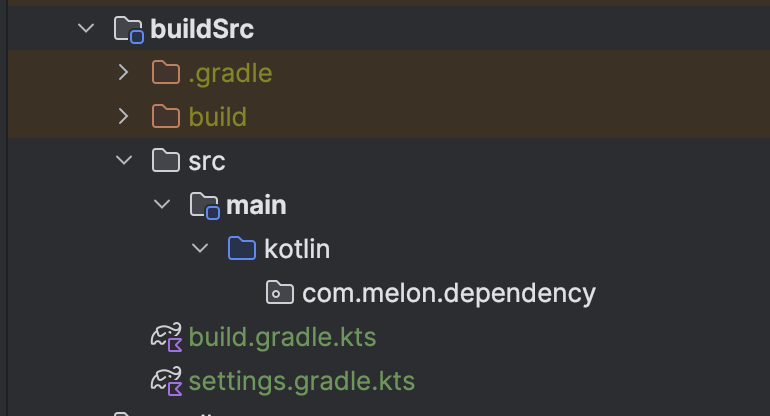Expand the .gradle folder chevron
The width and height of the screenshot is (770, 416).
click(124, 73)
